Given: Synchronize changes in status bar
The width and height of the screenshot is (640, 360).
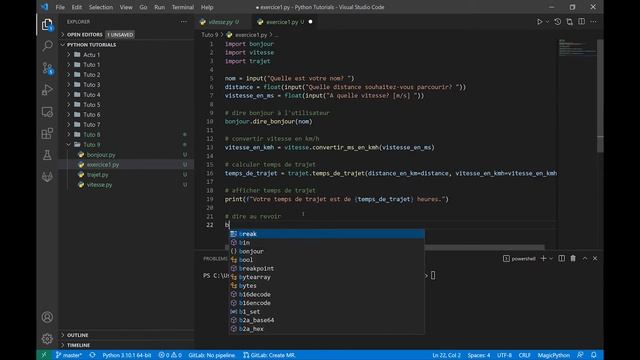Looking at the screenshot, I should click(x=93, y=355).
